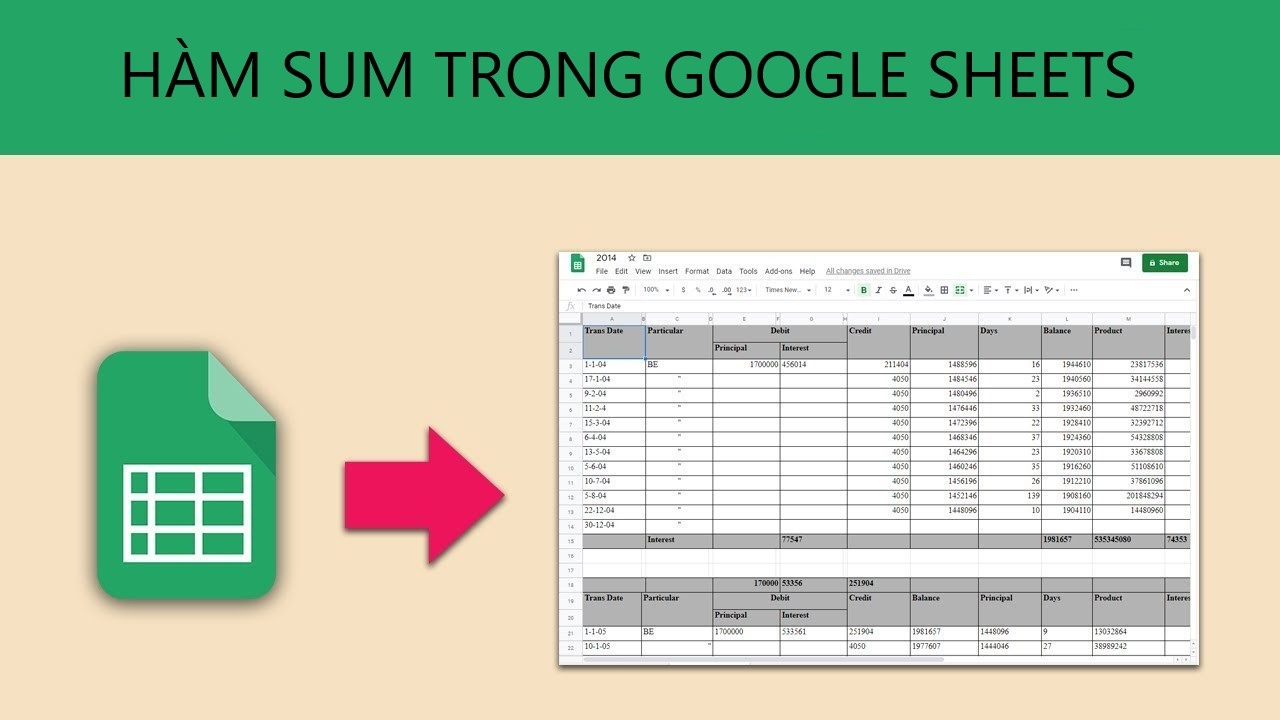
Task: Open the comments history icon
Action: click(1126, 263)
